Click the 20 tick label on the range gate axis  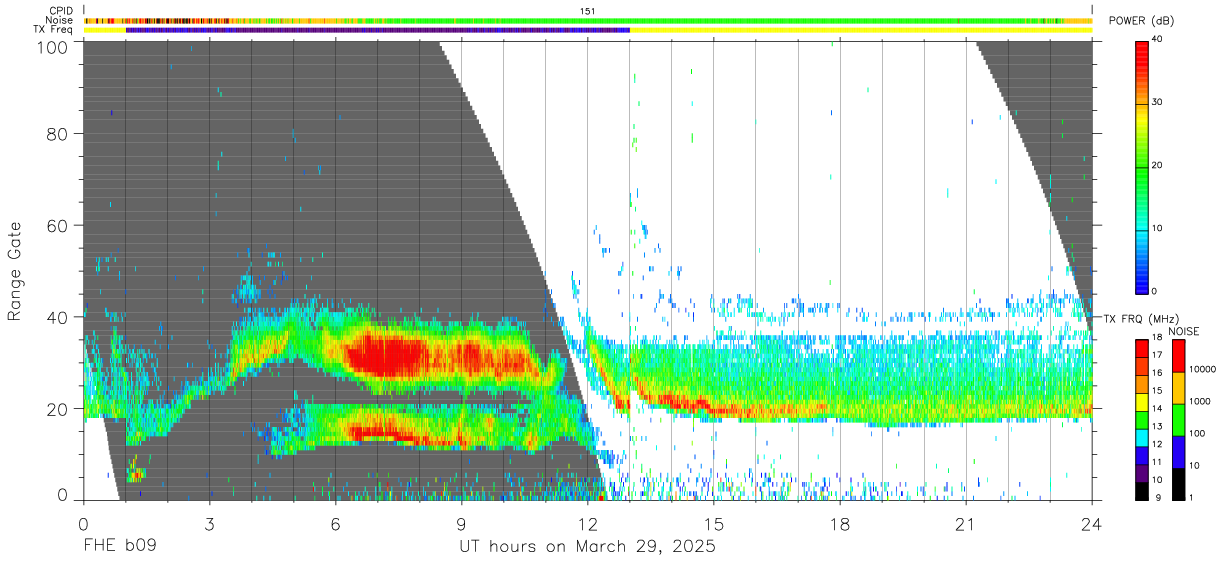pyautogui.click(x=57, y=409)
